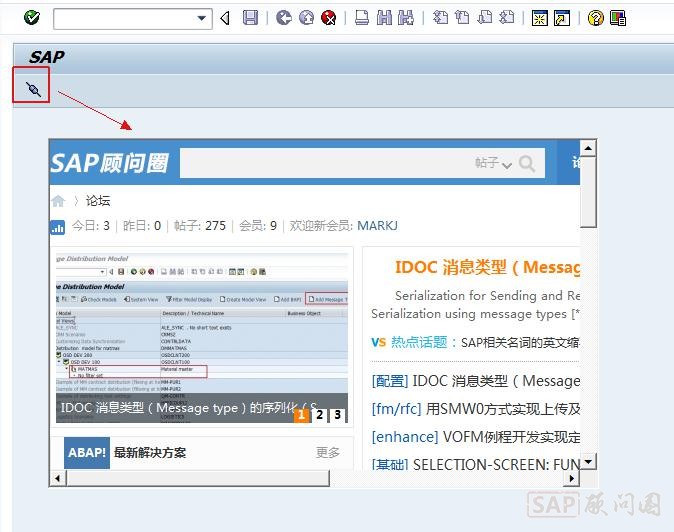The image size is (674, 532).
Task: Click the horizontal scrollbar thumb
Action: tap(198, 478)
